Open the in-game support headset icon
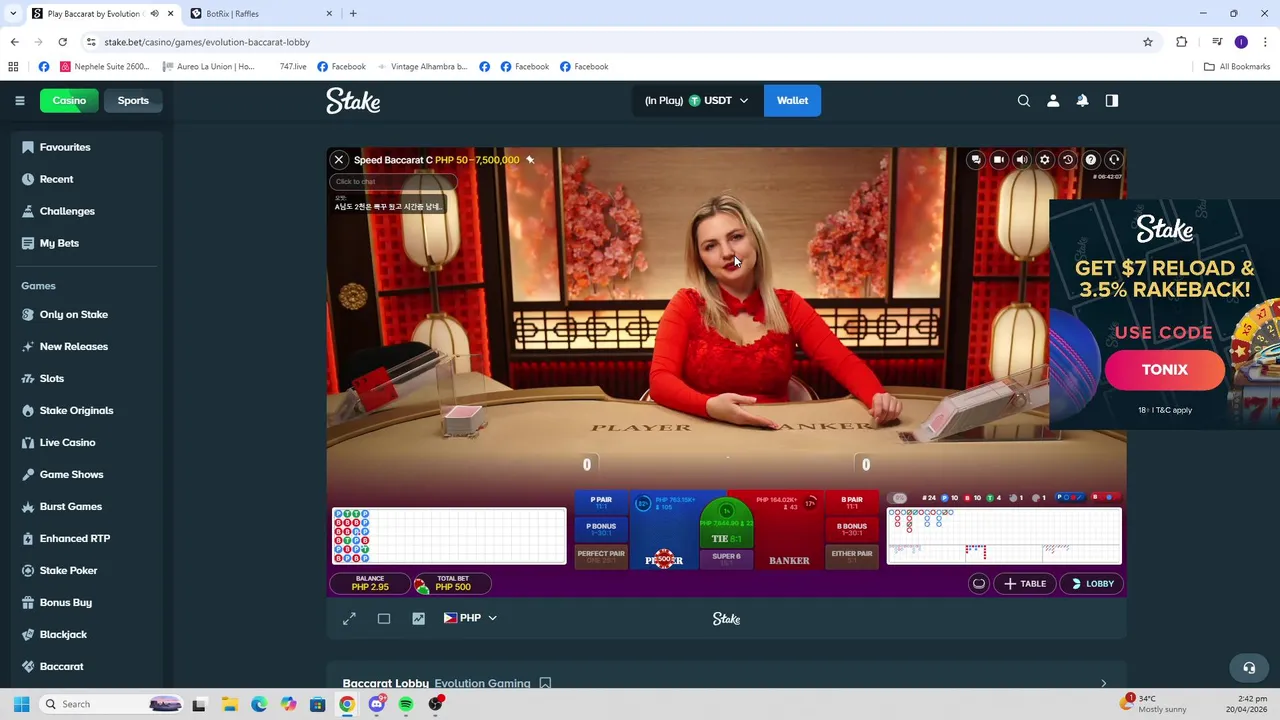 coord(1114,160)
